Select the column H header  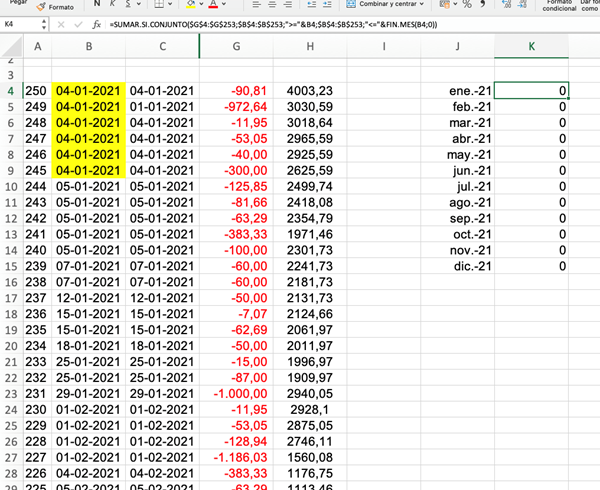310,46
